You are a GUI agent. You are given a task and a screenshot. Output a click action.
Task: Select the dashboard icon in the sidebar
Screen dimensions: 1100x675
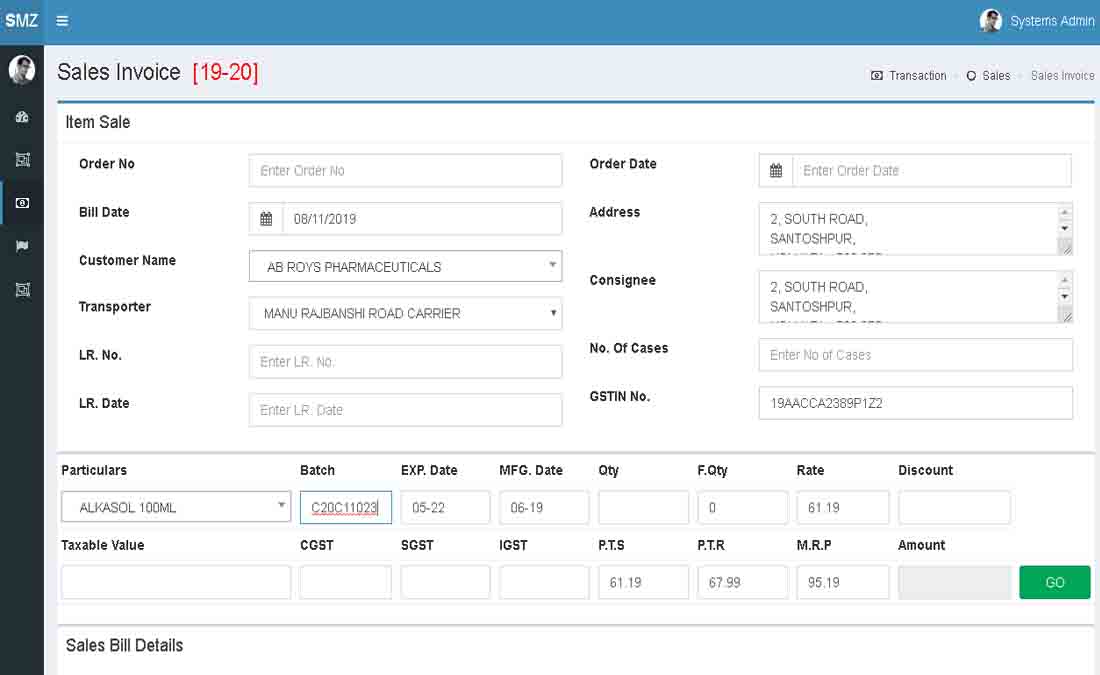[22, 117]
